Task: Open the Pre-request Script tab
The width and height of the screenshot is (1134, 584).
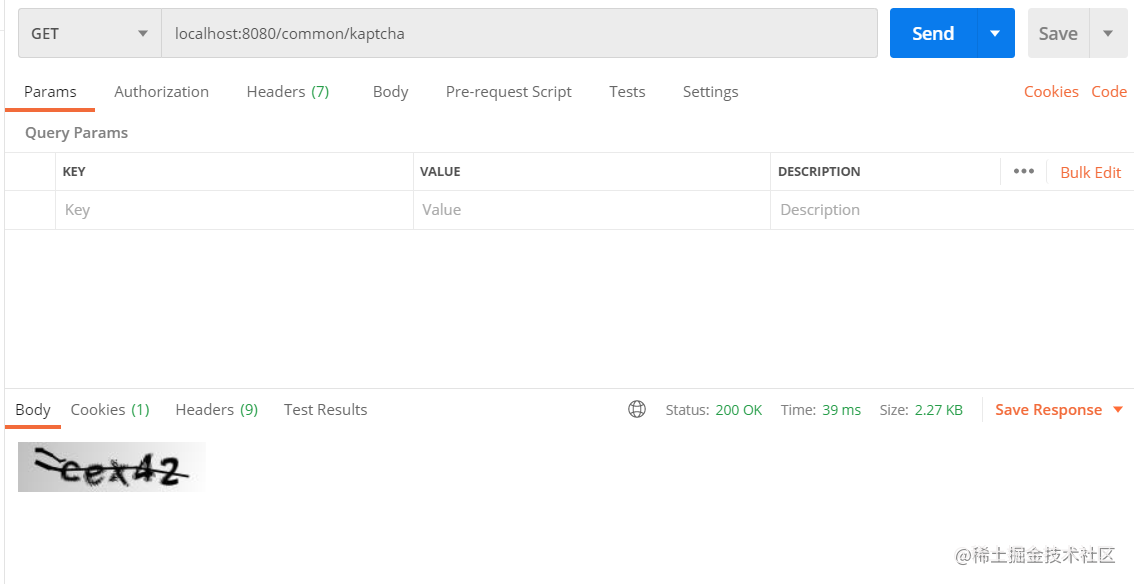Action: [x=508, y=91]
